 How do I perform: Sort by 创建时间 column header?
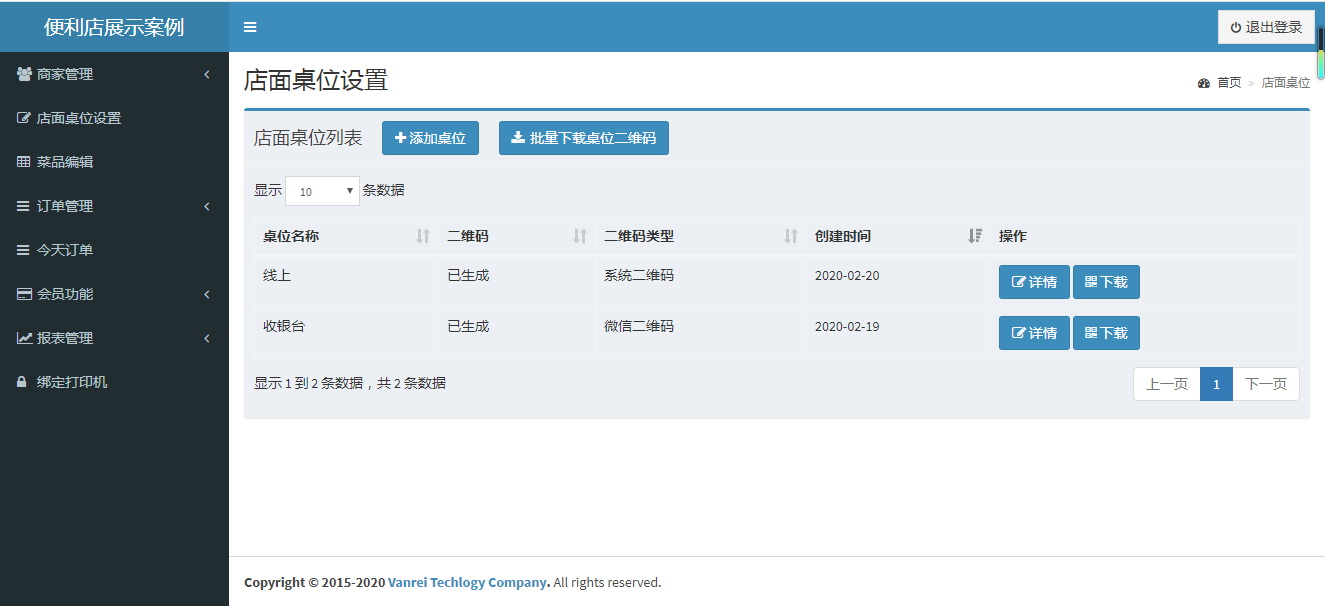[898, 236]
